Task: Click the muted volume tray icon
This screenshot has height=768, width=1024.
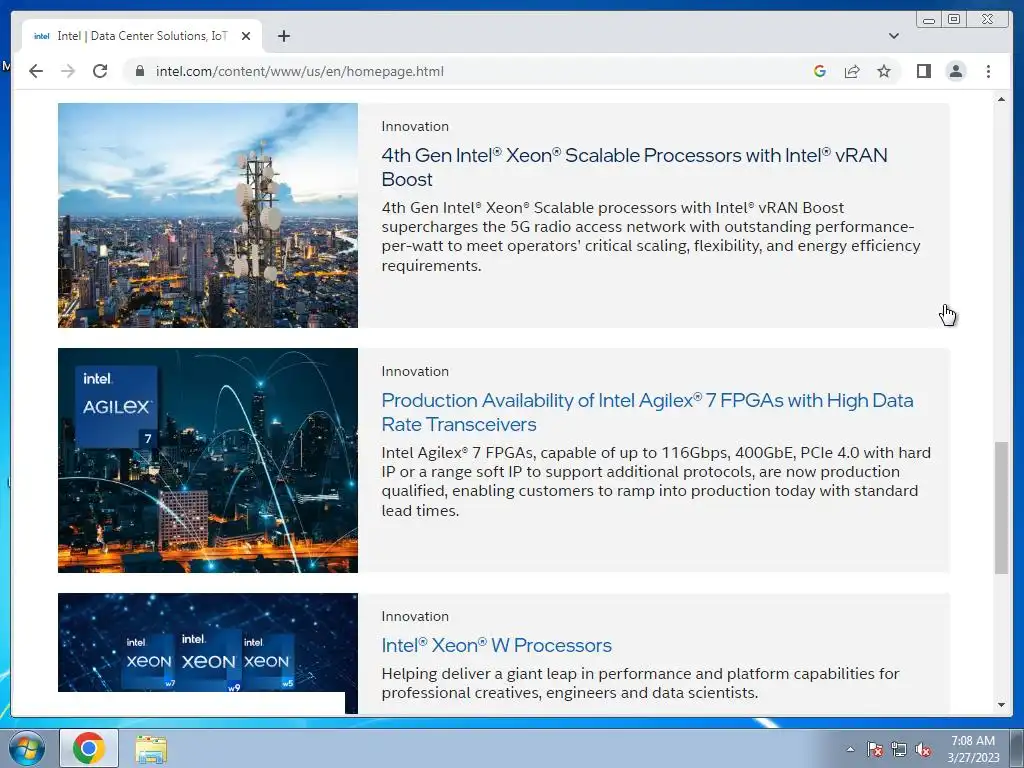Action: pyautogui.click(x=923, y=749)
